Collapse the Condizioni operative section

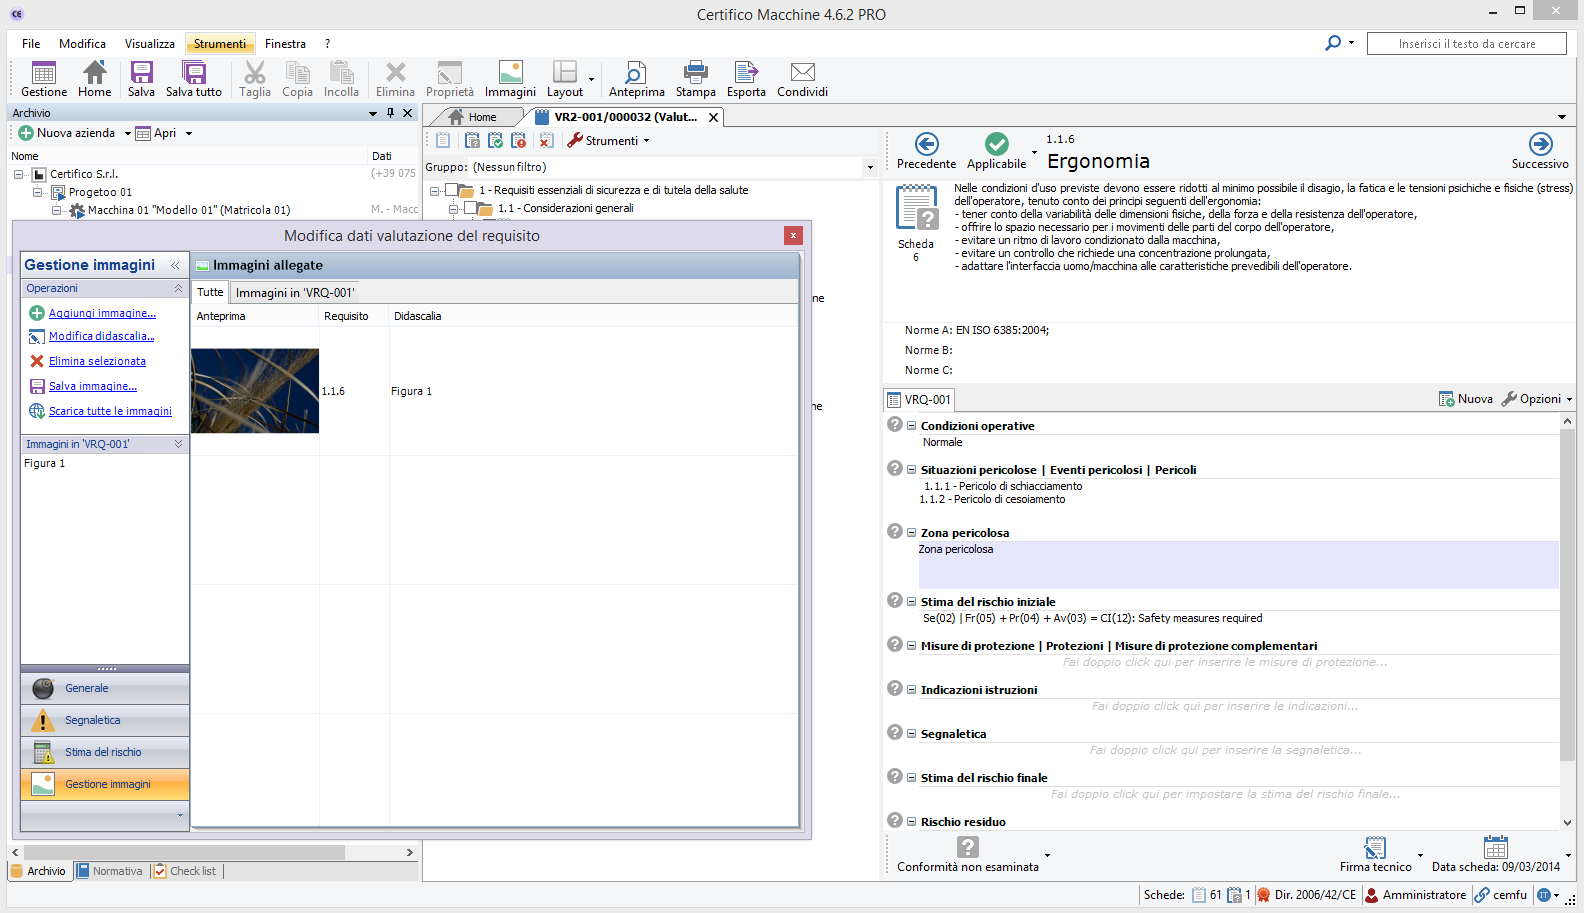[911, 426]
